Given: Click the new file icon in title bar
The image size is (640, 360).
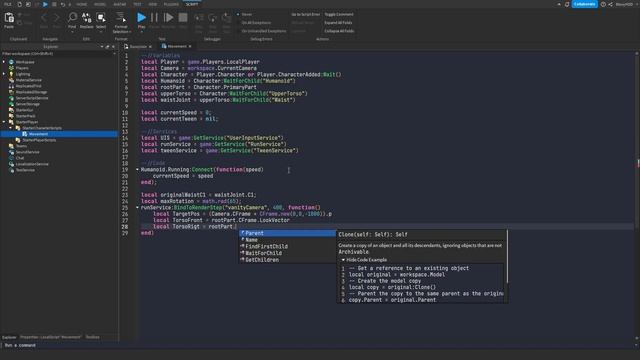Looking at the screenshot, I should coord(19,4).
